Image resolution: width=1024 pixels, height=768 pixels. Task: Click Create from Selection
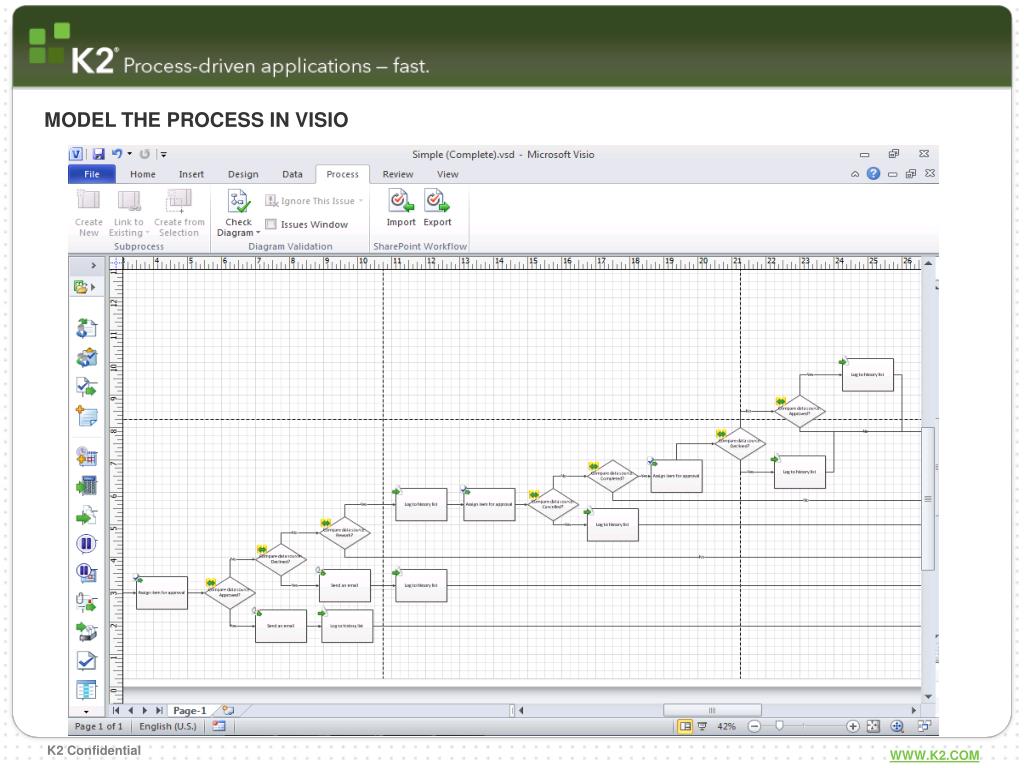pyautogui.click(x=179, y=213)
